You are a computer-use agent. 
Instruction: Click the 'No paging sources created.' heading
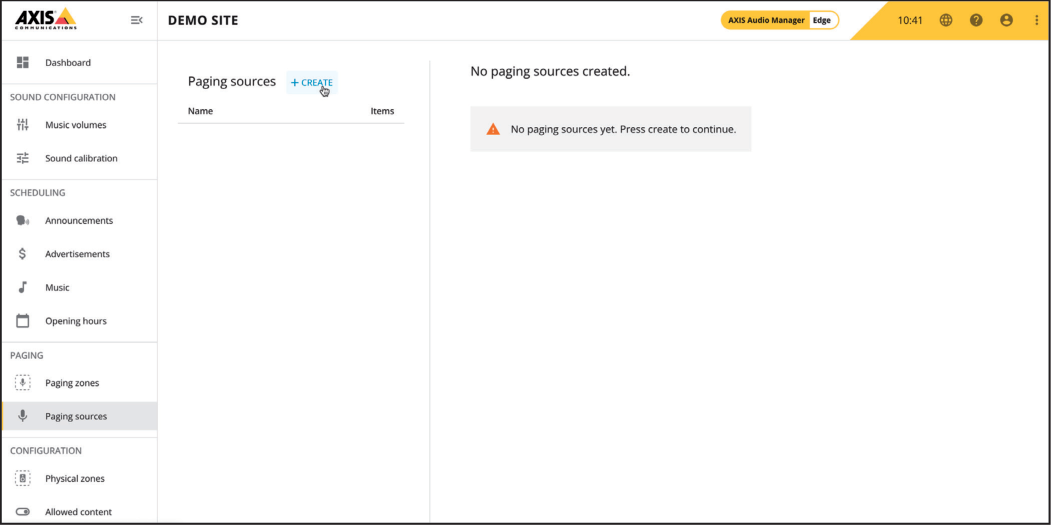(x=550, y=71)
